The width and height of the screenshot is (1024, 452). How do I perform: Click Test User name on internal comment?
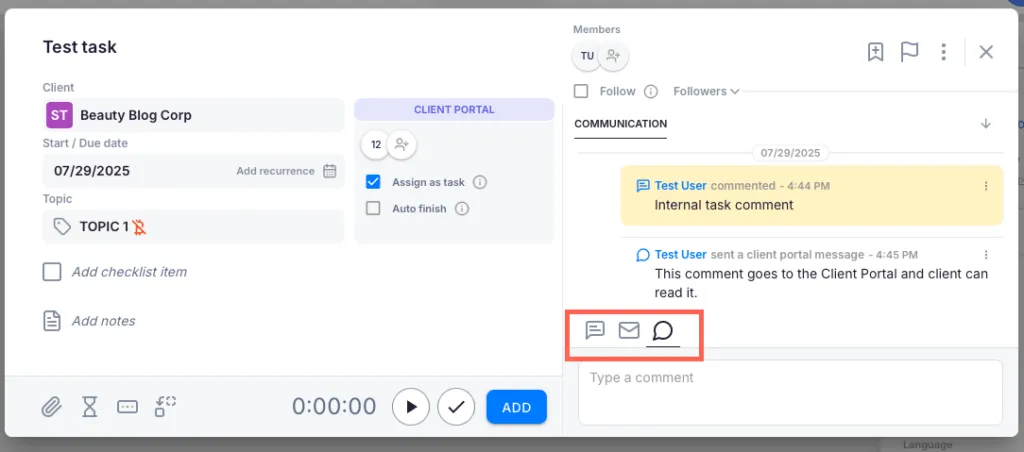[x=680, y=186]
